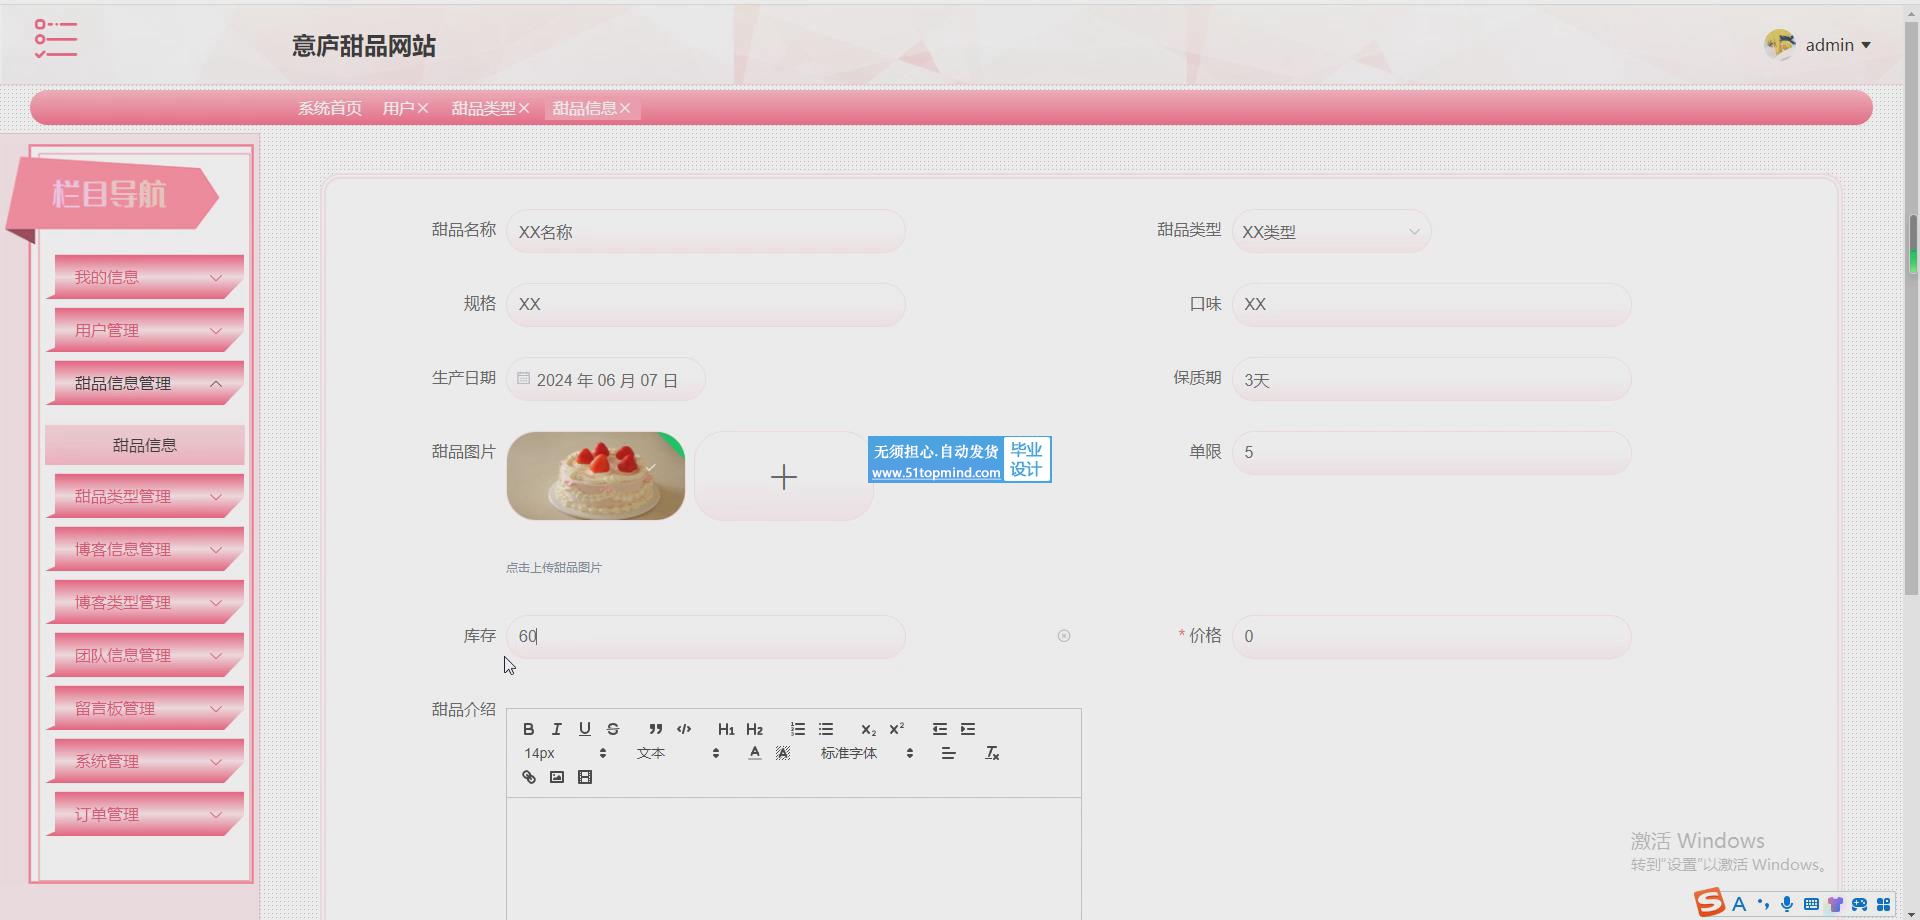Apply strikethrough formatting in the editor

(613, 729)
